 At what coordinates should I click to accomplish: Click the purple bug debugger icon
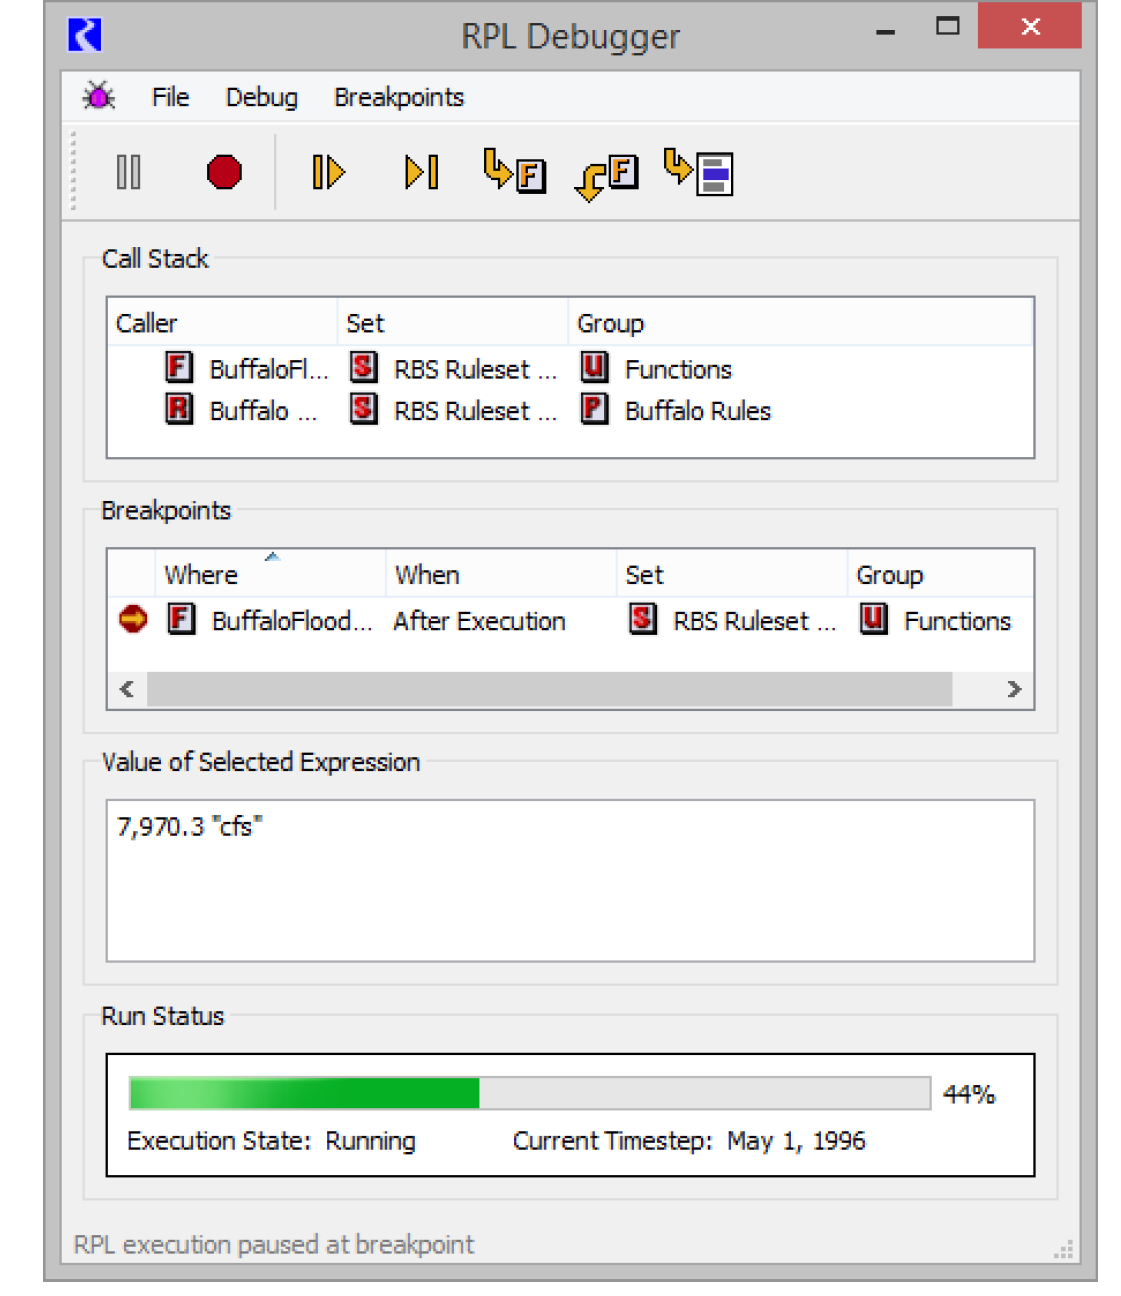click(99, 97)
